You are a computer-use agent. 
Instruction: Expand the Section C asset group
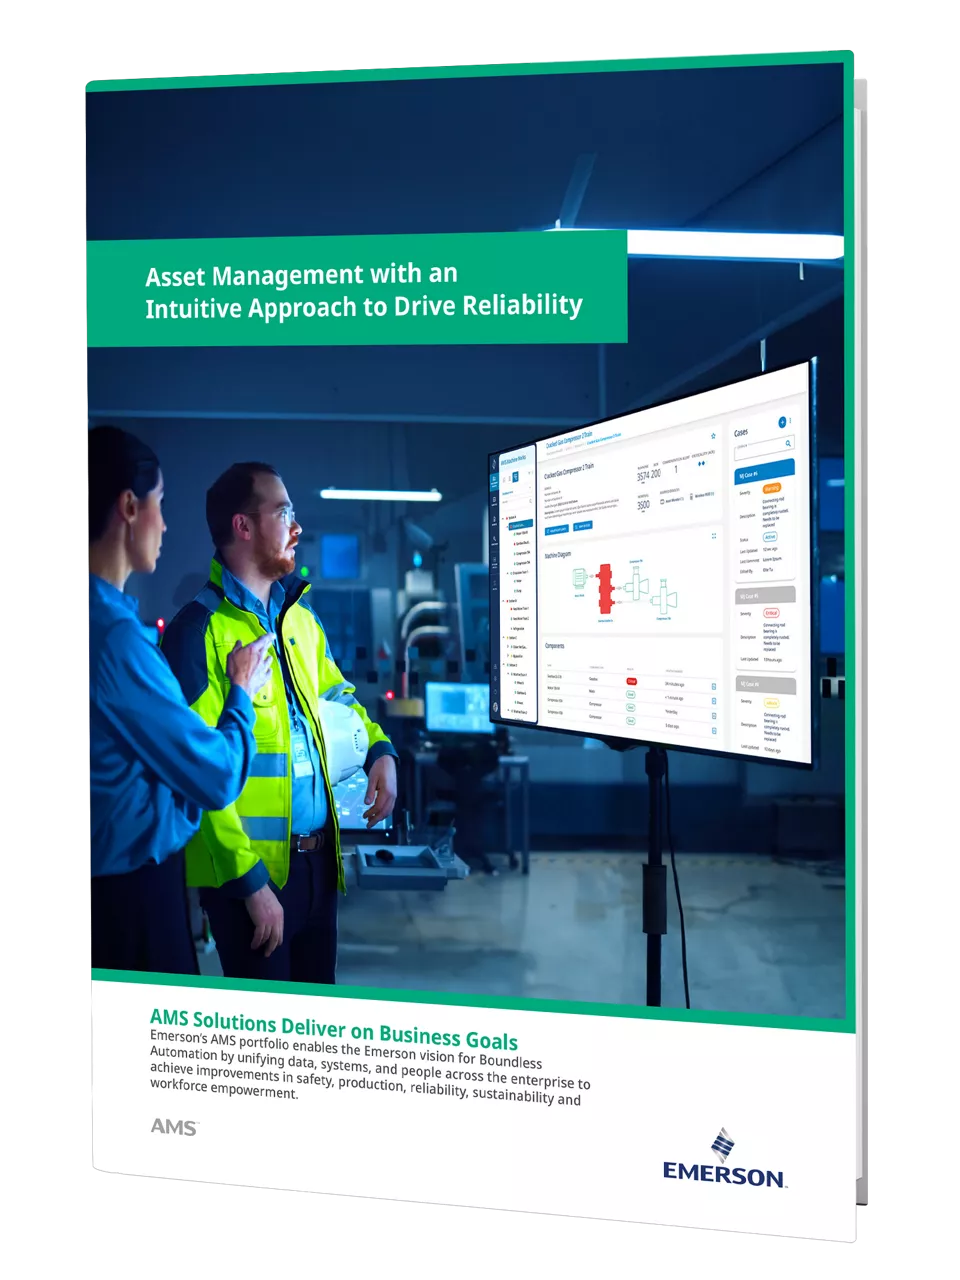tap(506, 637)
